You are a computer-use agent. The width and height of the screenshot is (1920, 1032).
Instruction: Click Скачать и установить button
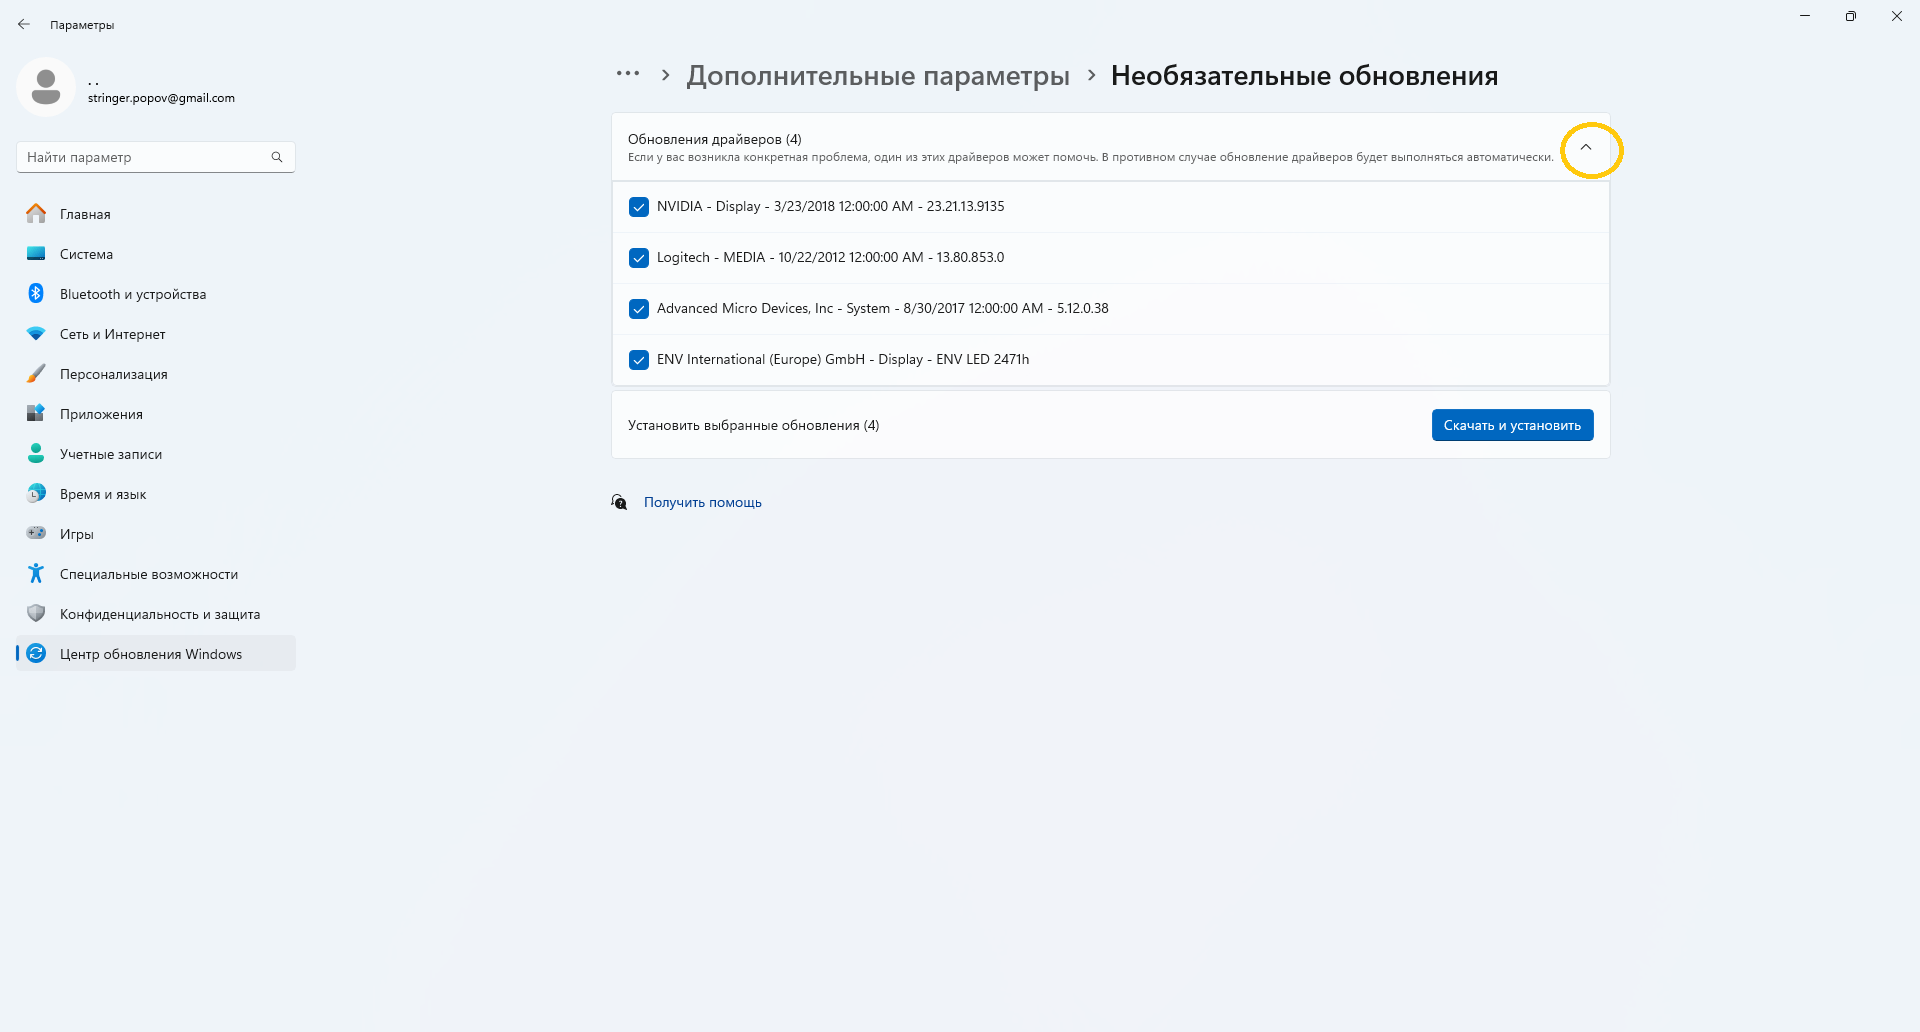point(1512,425)
